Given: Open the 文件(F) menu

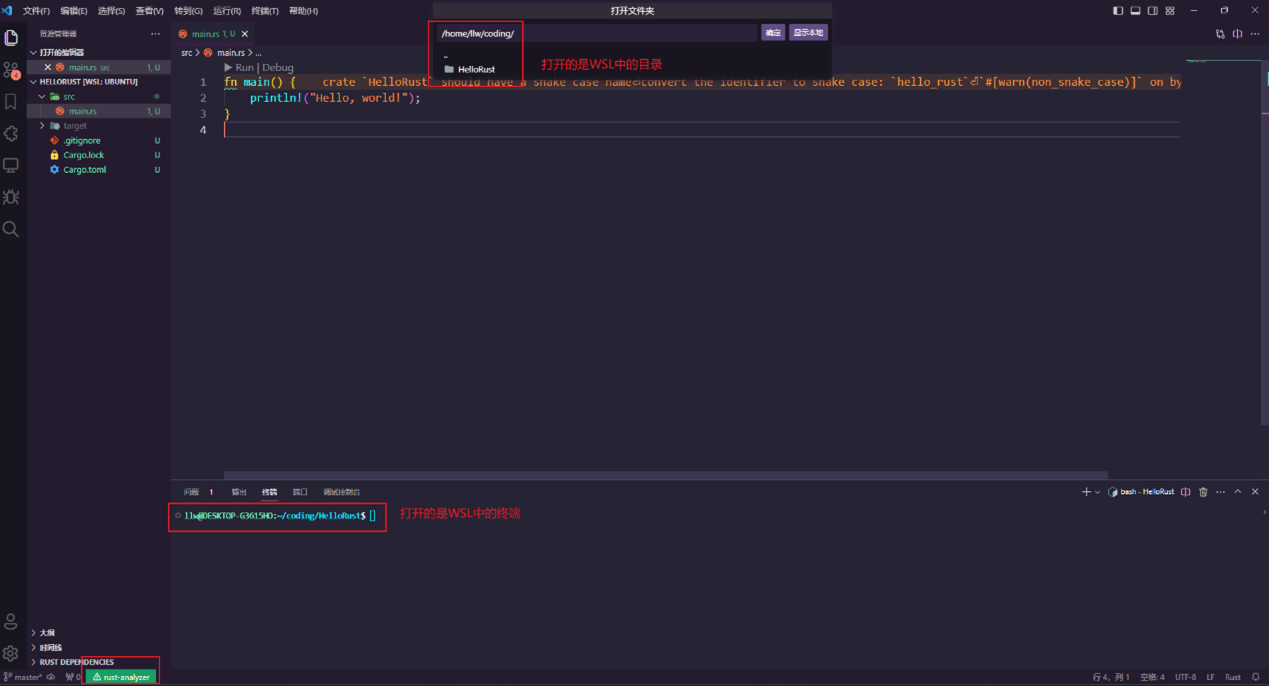Looking at the screenshot, I should tap(36, 11).
